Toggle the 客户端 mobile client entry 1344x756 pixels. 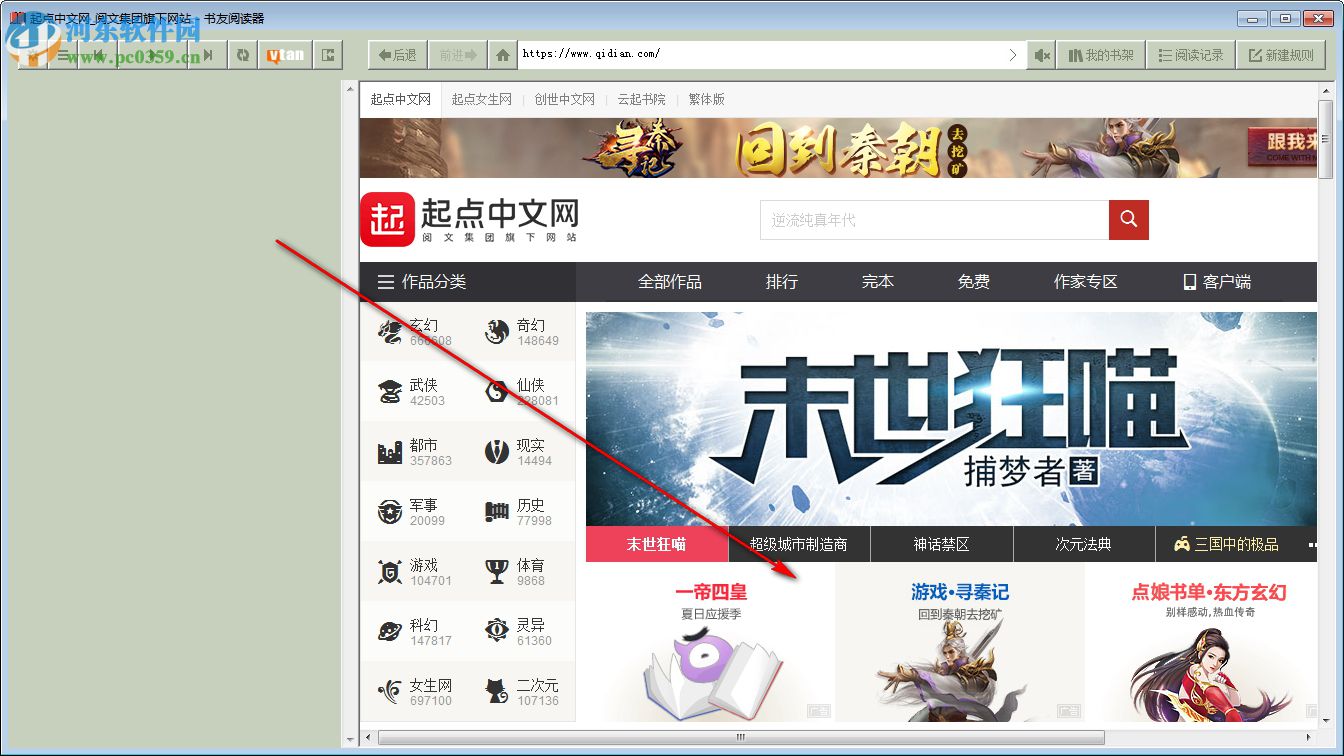(1215, 282)
